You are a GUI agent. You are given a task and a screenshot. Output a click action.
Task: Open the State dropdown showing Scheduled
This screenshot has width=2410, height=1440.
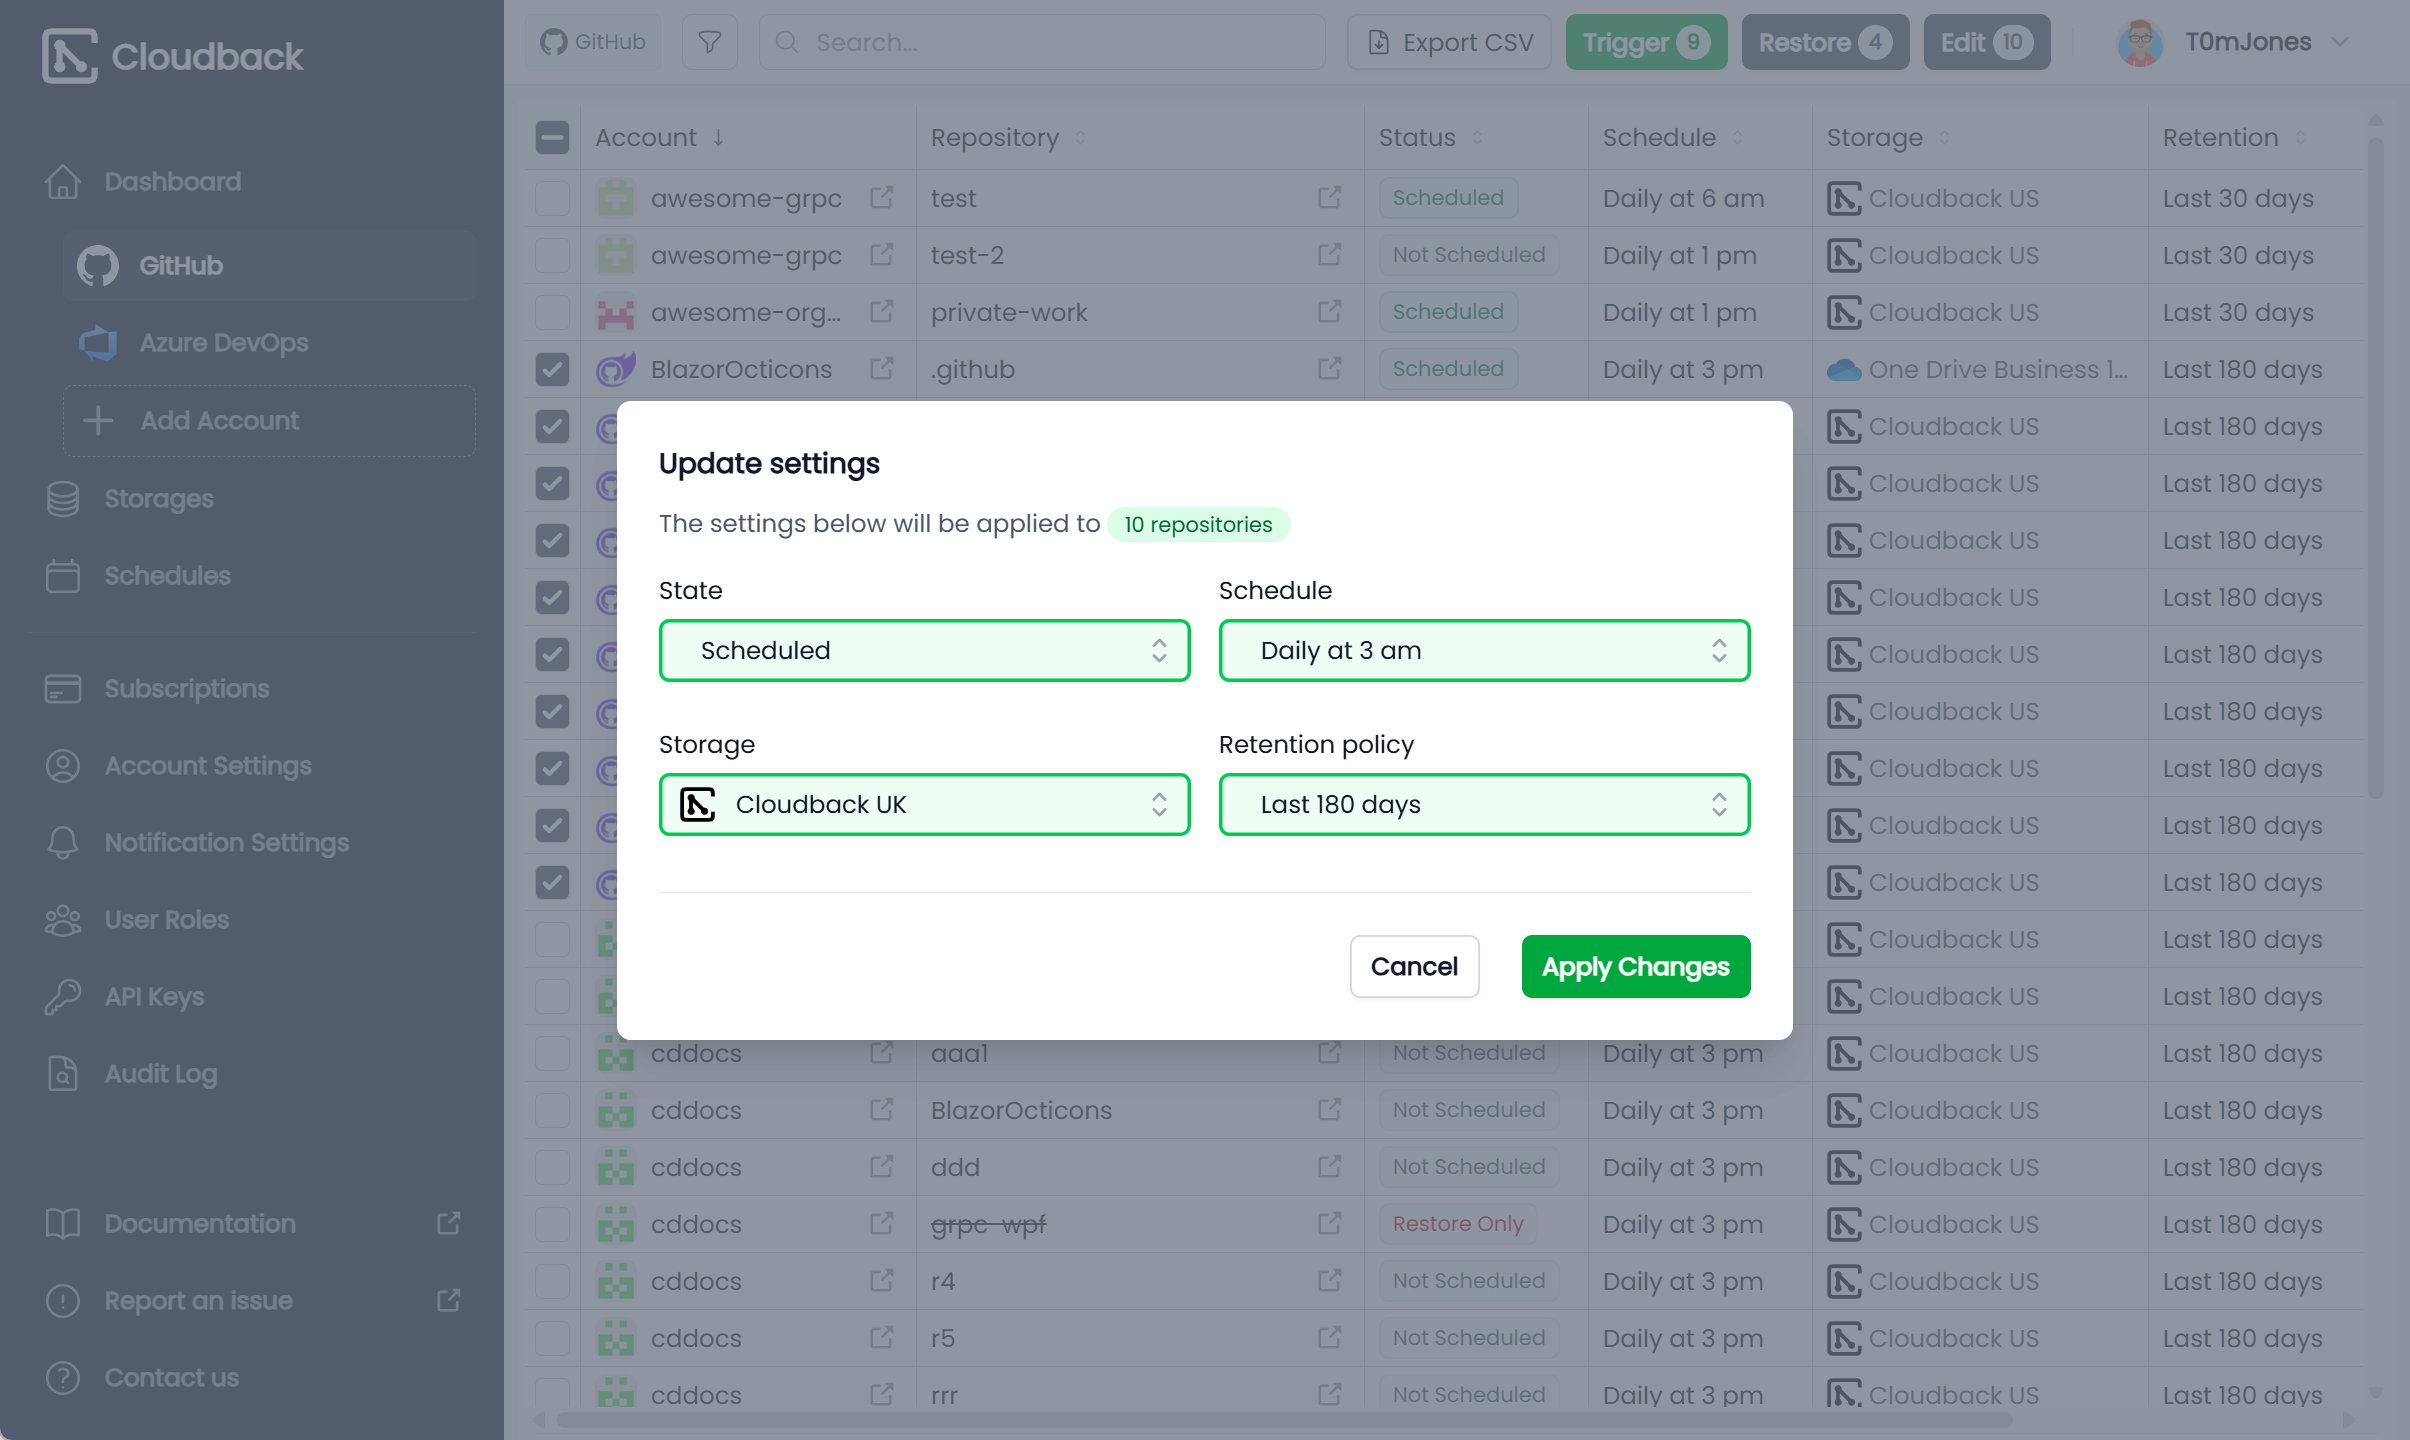[x=924, y=651]
